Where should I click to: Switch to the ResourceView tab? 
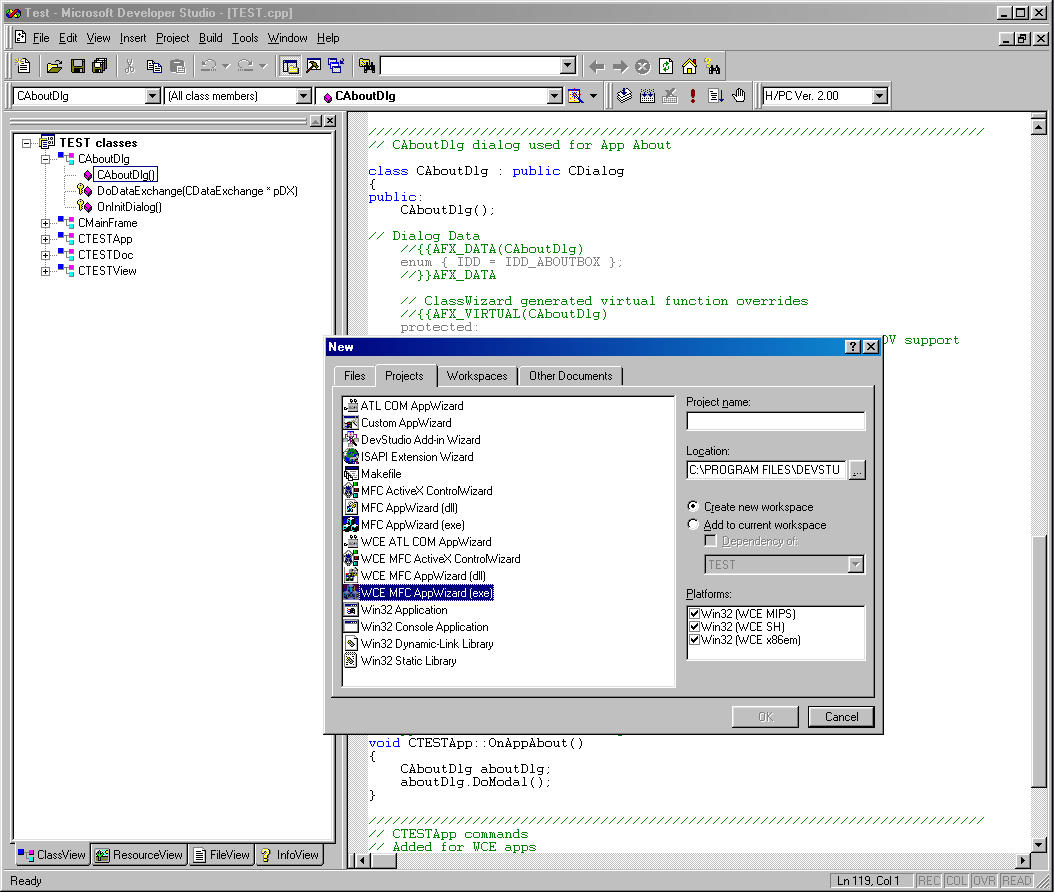[x=139, y=855]
